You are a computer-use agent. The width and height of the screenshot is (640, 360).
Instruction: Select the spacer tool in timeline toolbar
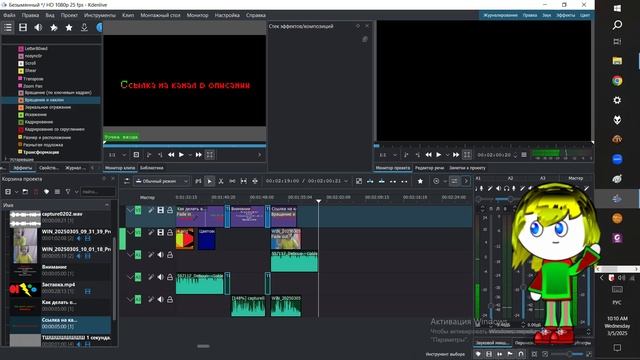click(232, 181)
